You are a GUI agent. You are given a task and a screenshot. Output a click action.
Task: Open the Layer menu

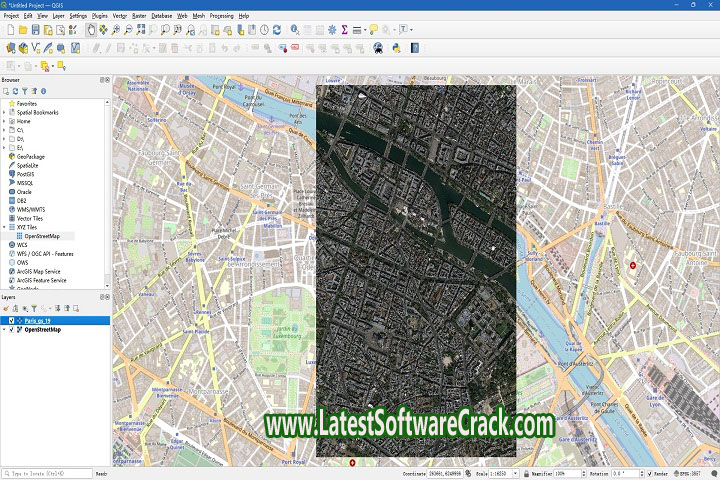pyautogui.click(x=58, y=16)
